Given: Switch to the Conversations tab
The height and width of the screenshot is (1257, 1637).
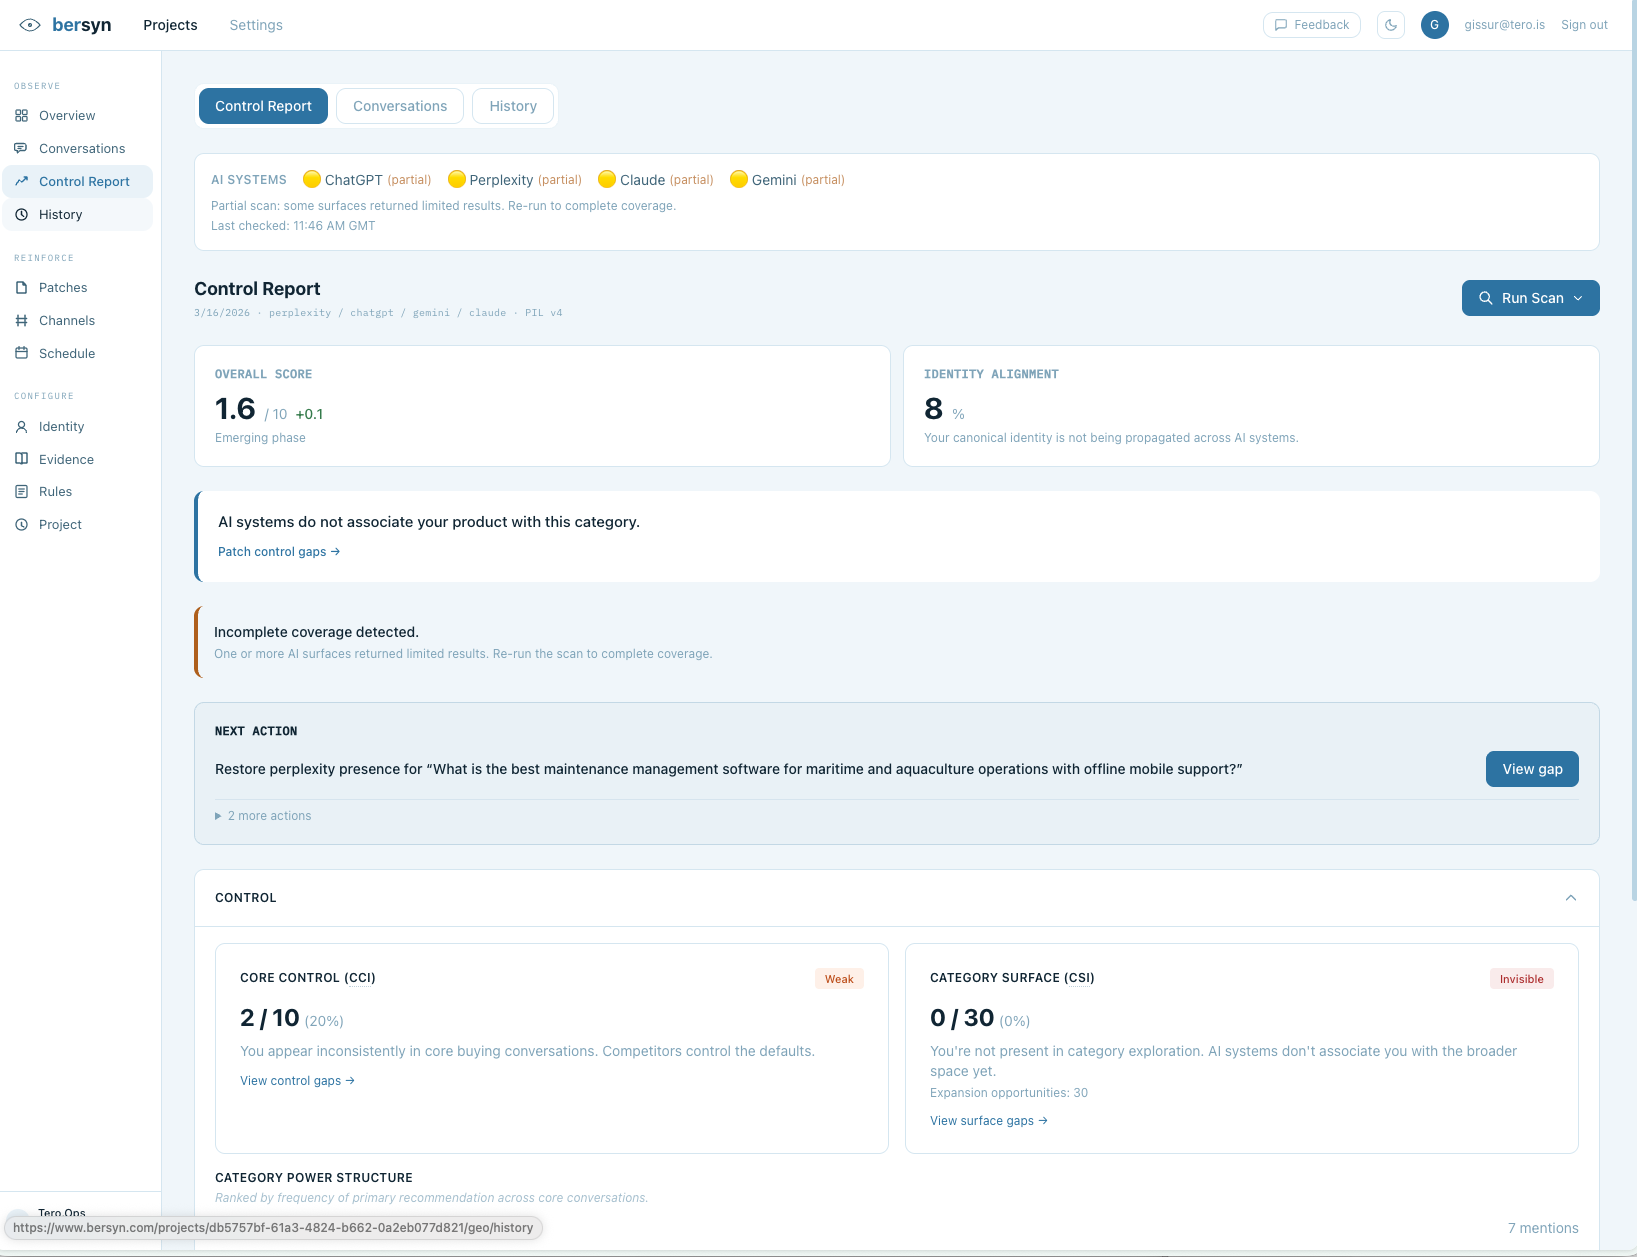Looking at the screenshot, I should click(x=400, y=106).
